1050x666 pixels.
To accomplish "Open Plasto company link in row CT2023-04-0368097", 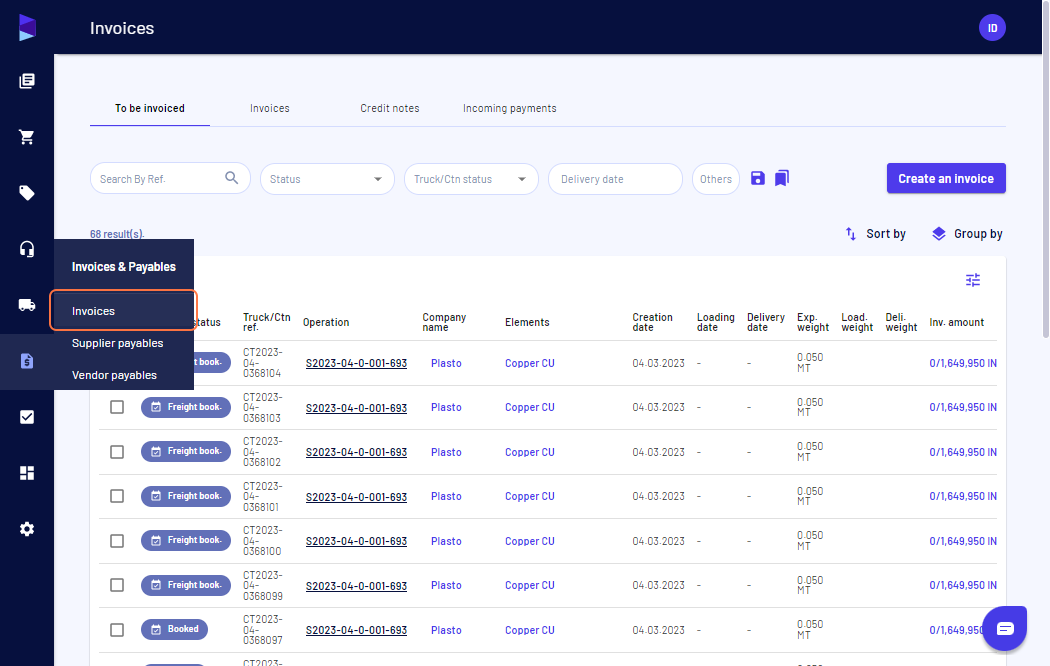I will [446, 630].
